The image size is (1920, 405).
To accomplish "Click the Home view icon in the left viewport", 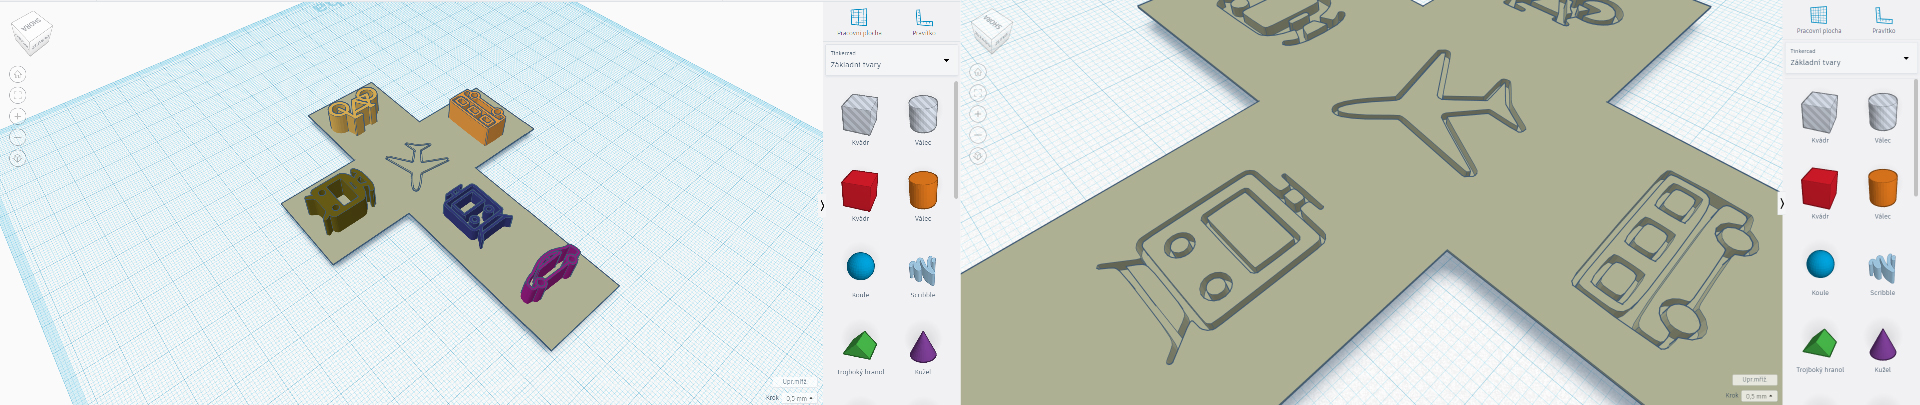I will coord(17,74).
